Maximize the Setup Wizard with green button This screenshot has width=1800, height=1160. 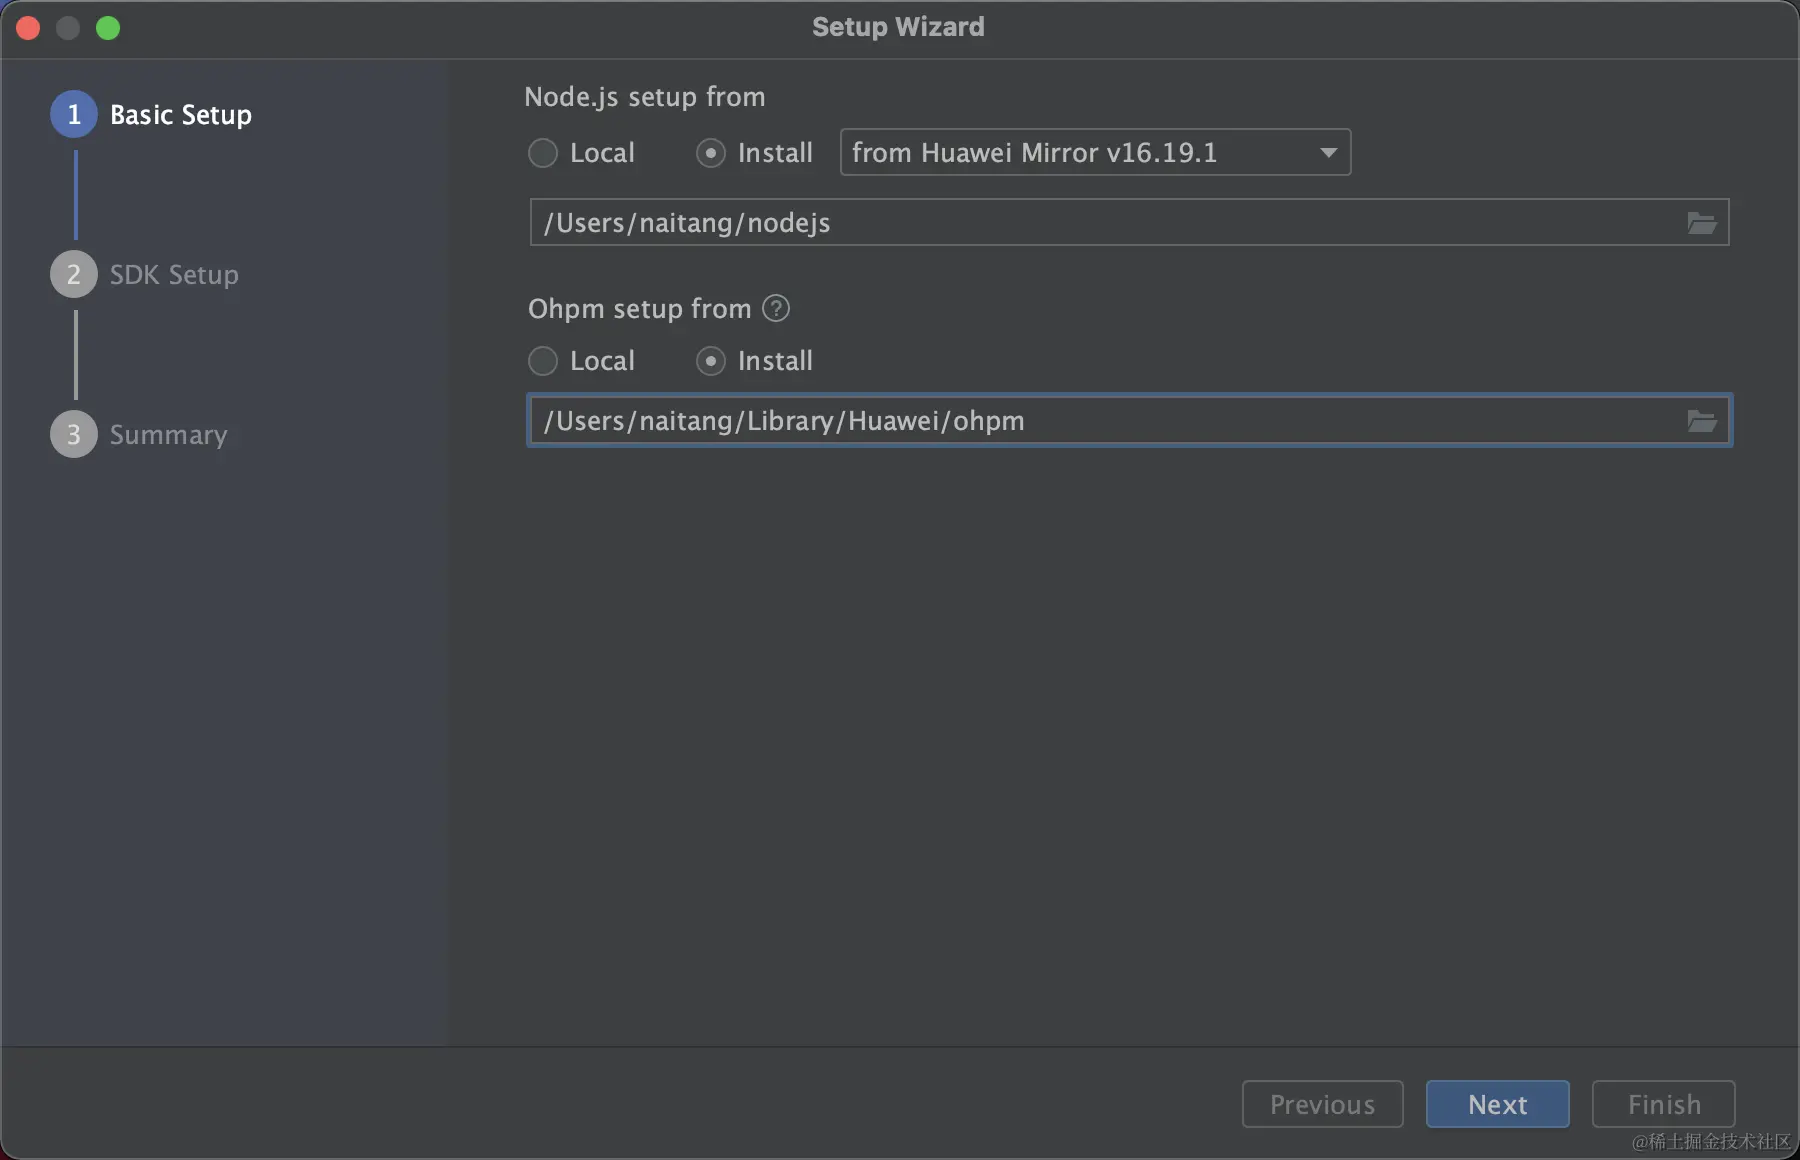[x=108, y=28]
